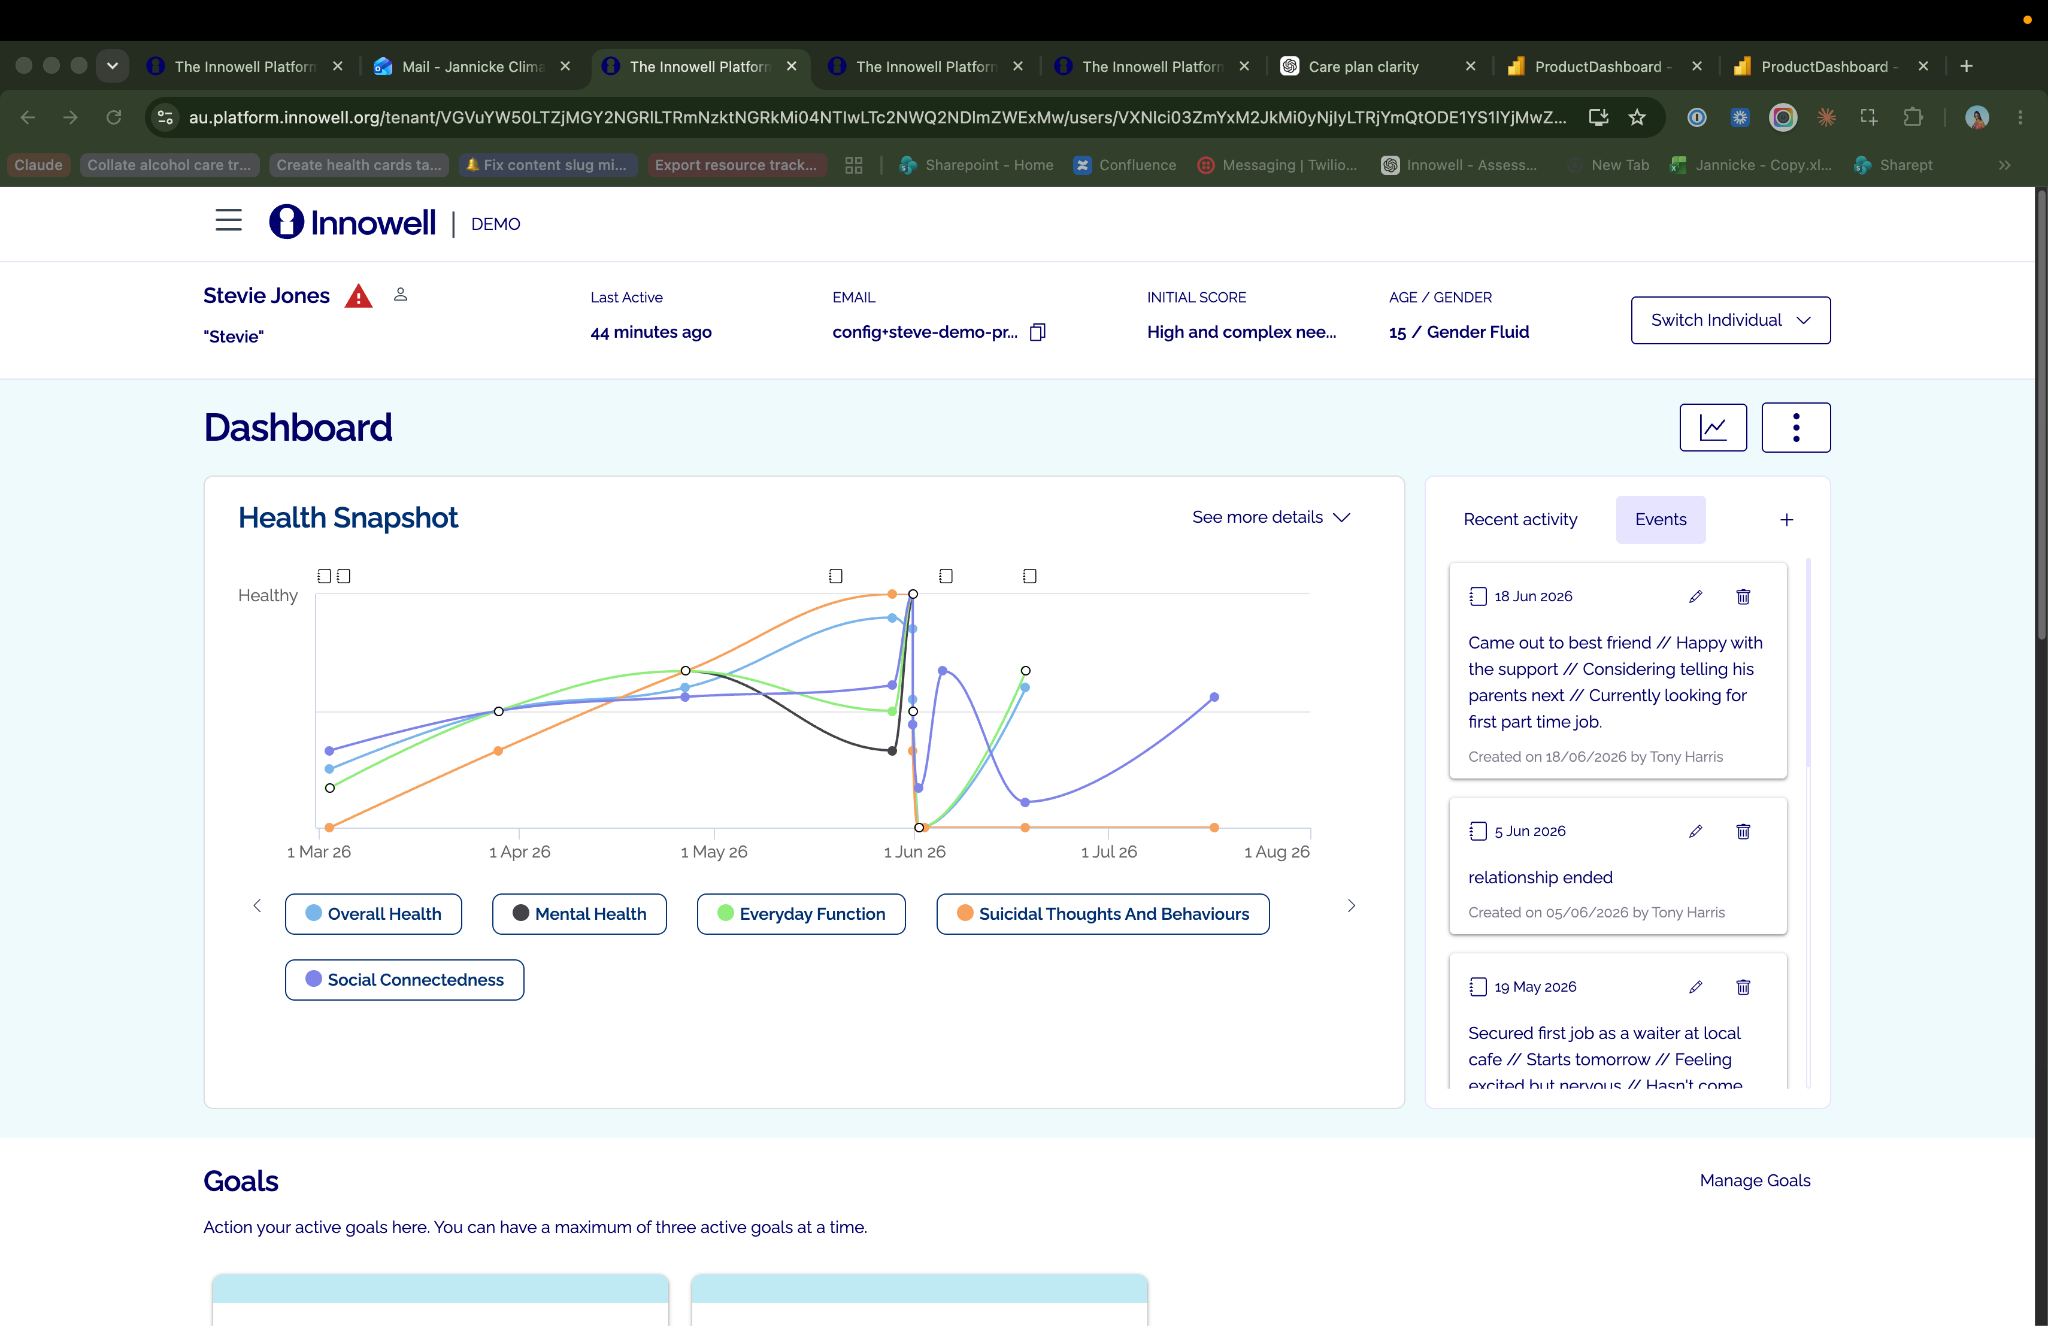Delete the 5 Jun 2026 event
The image size is (2048, 1326).
point(1743,832)
